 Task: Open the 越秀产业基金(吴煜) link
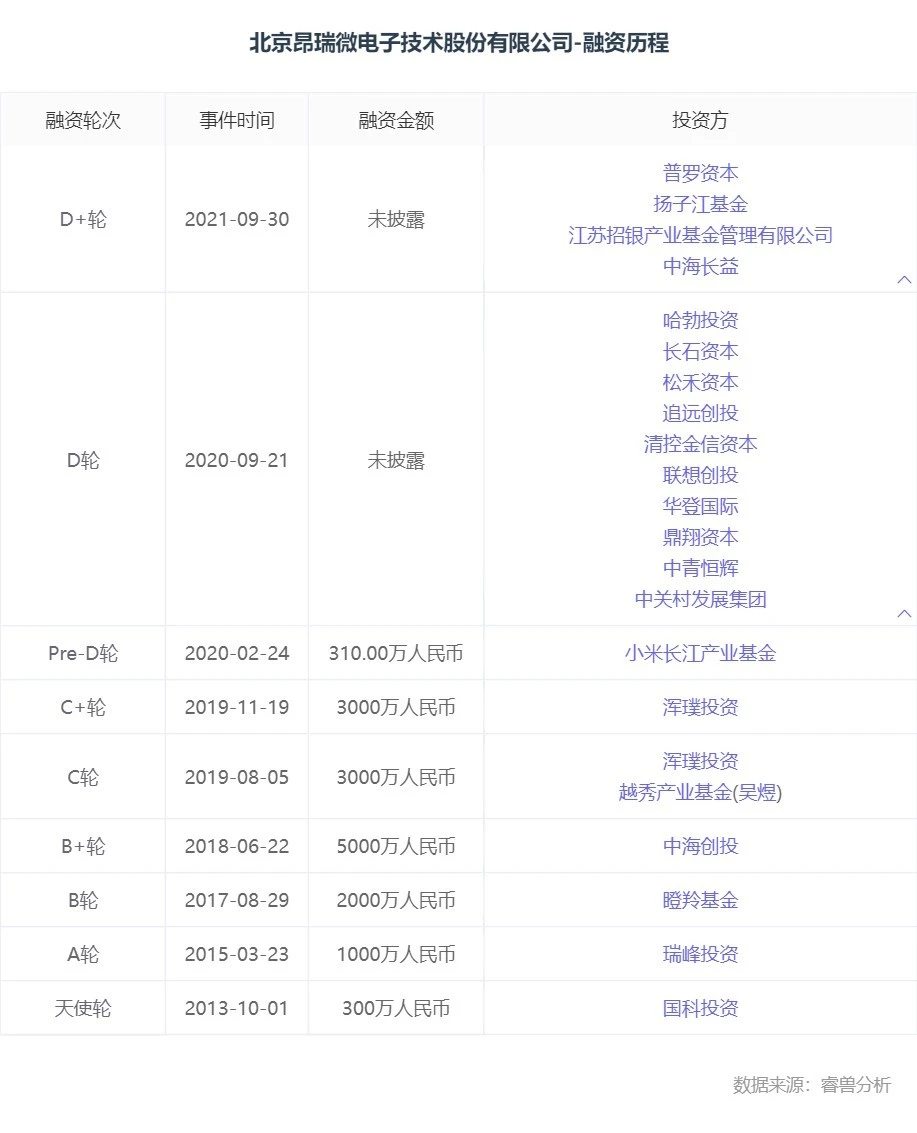700,792
